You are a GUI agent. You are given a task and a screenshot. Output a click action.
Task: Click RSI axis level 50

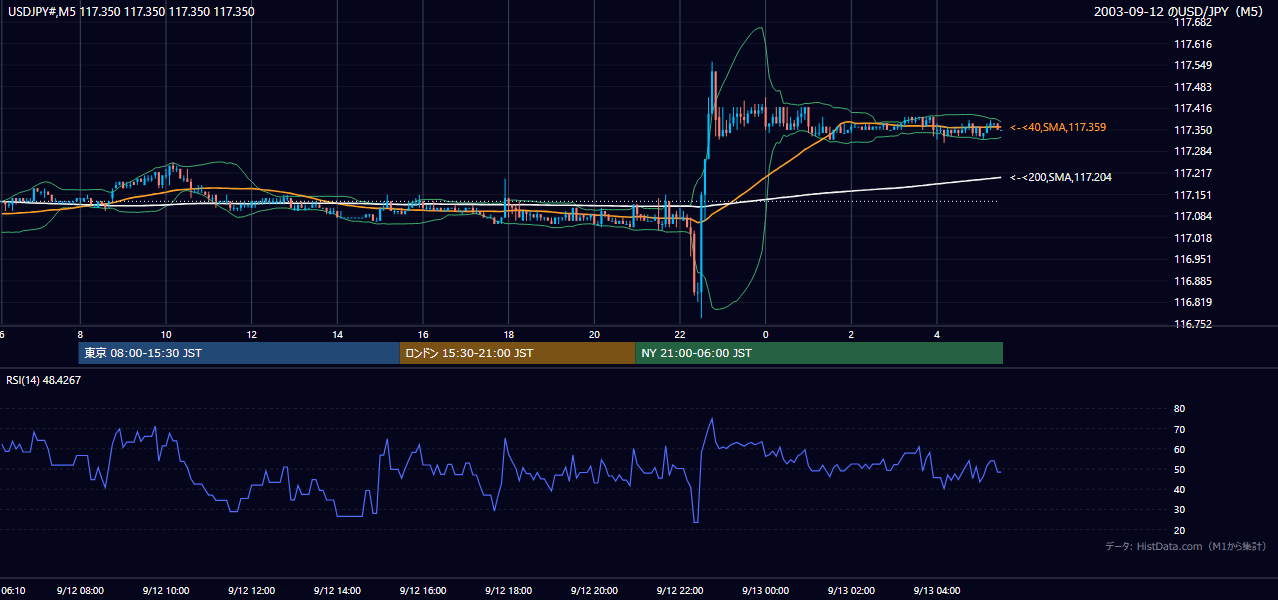[1179, 469]
